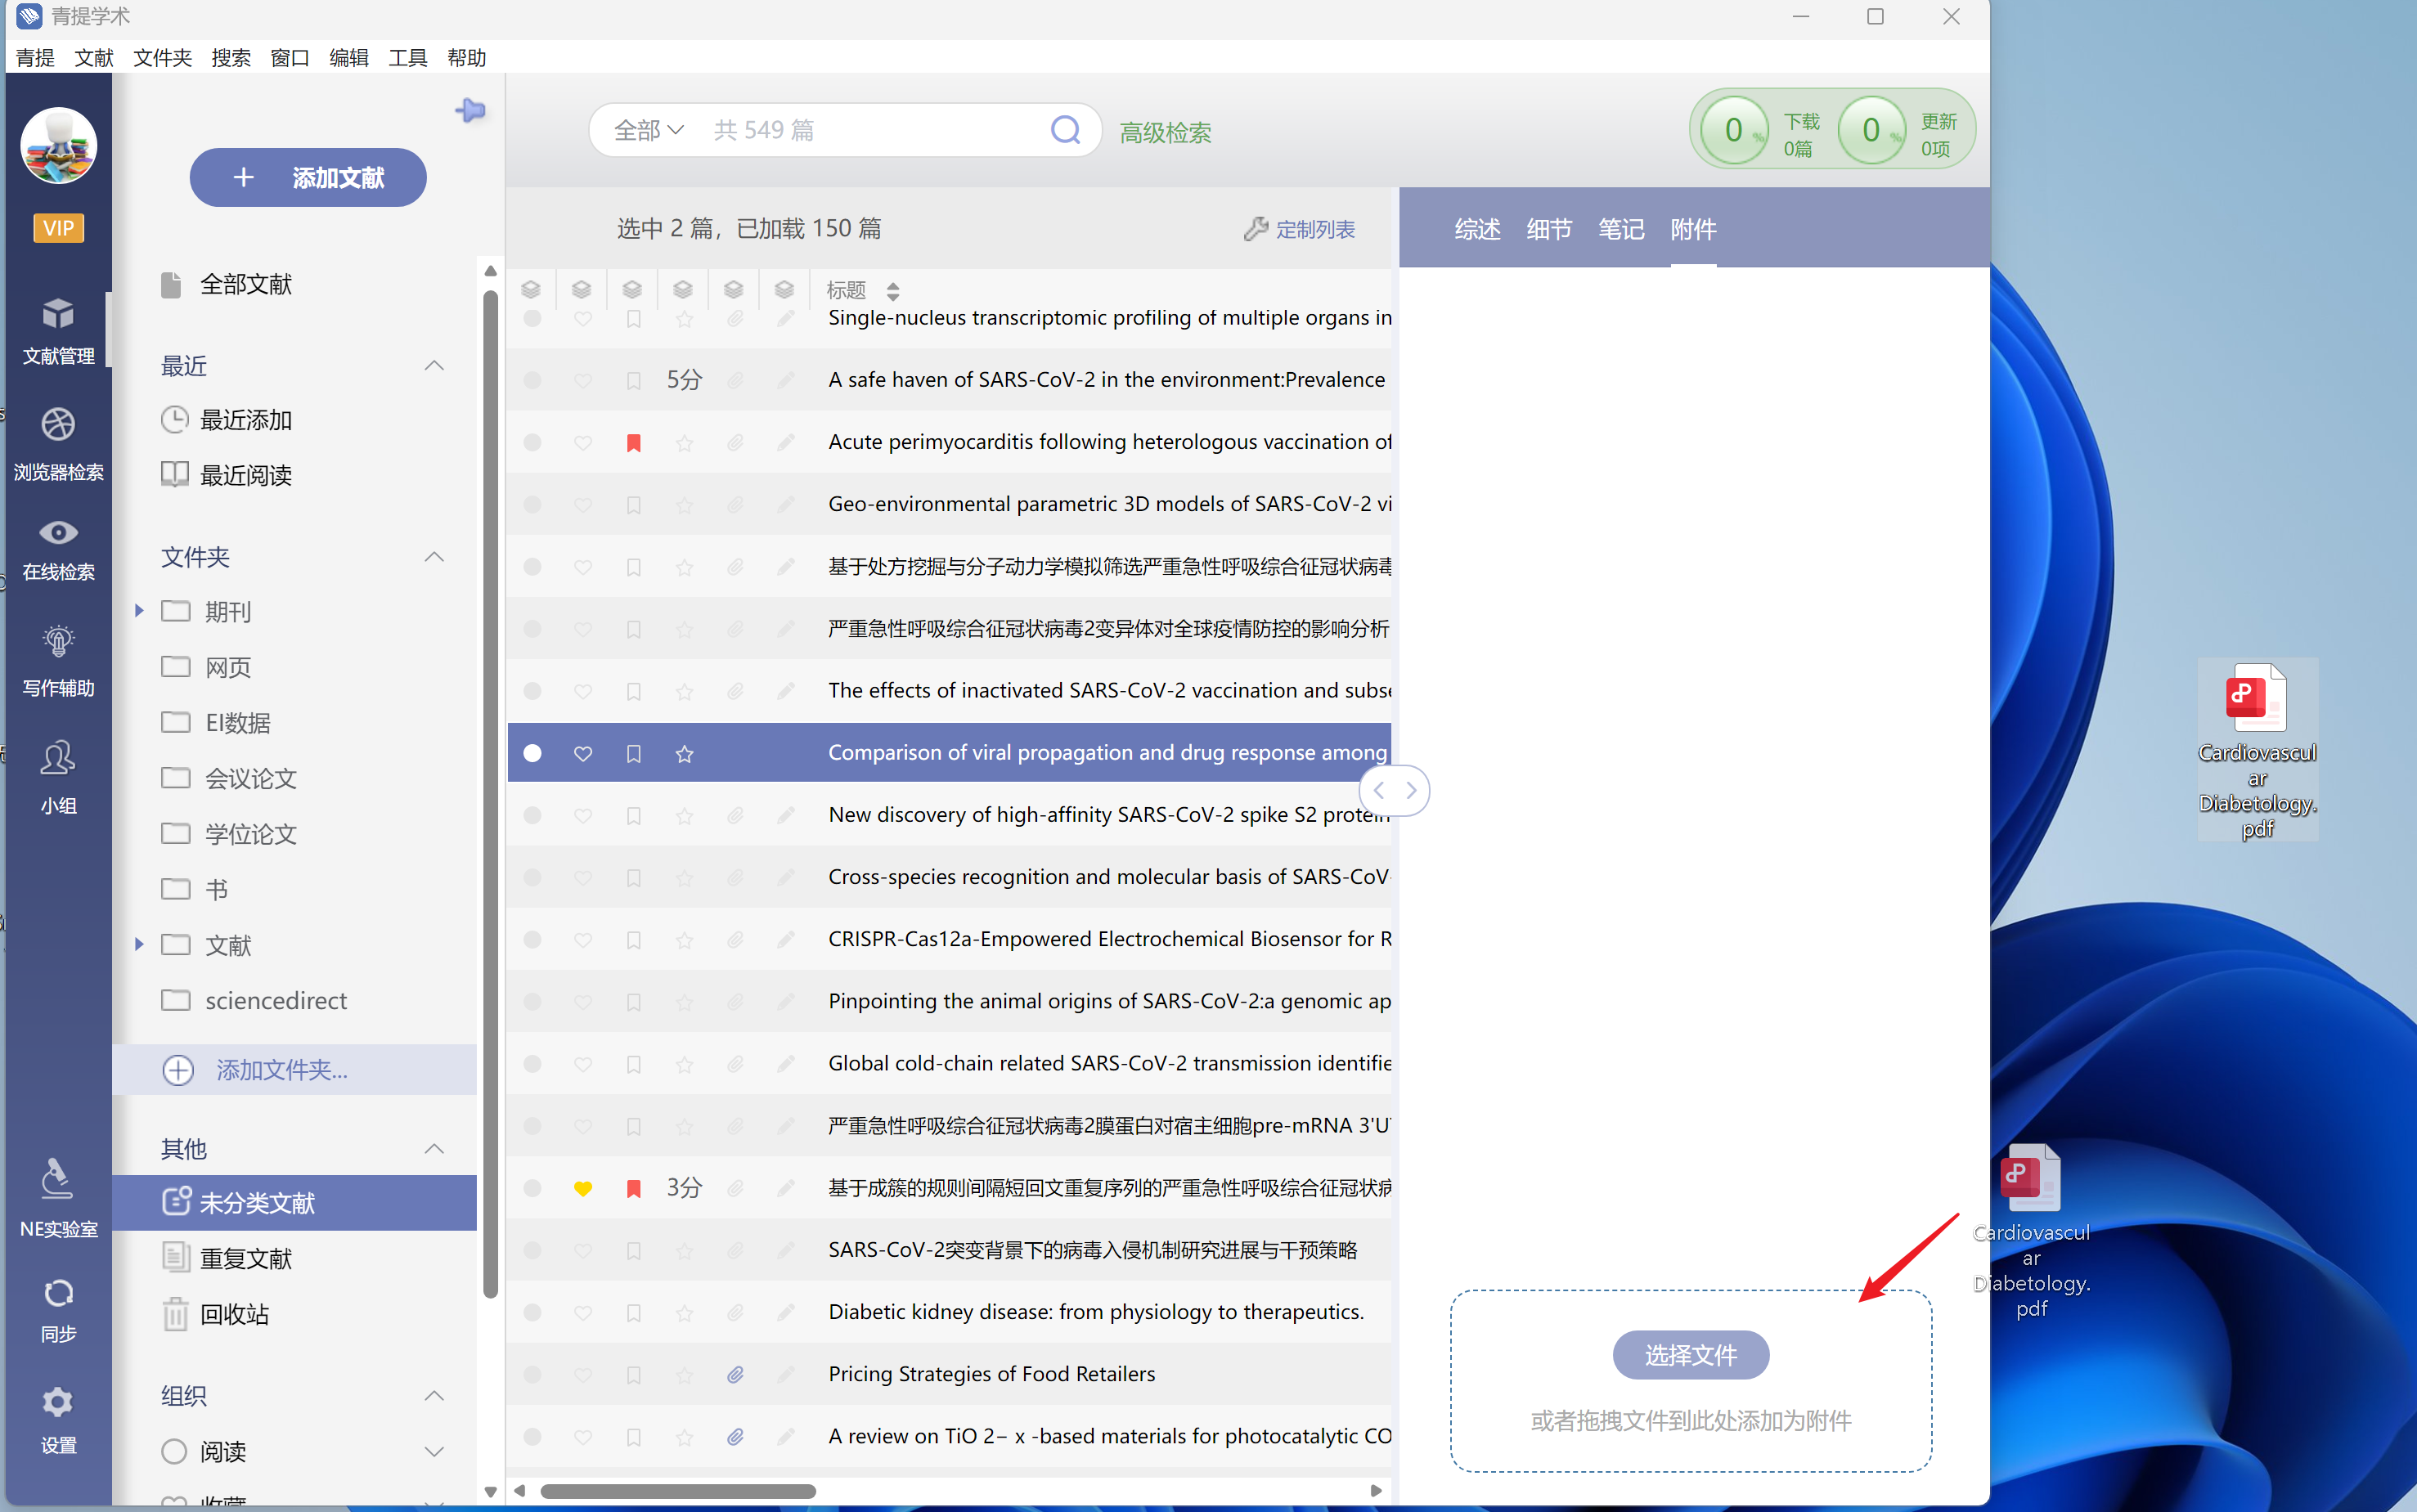
Task: Click the 选择文件 button
Action: tap(1690, 1355)
